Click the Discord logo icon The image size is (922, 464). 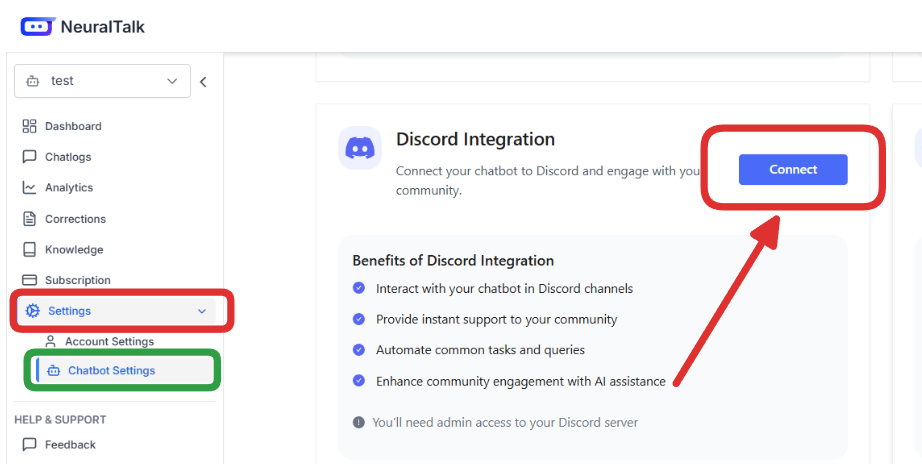click(x=360, y=148)
